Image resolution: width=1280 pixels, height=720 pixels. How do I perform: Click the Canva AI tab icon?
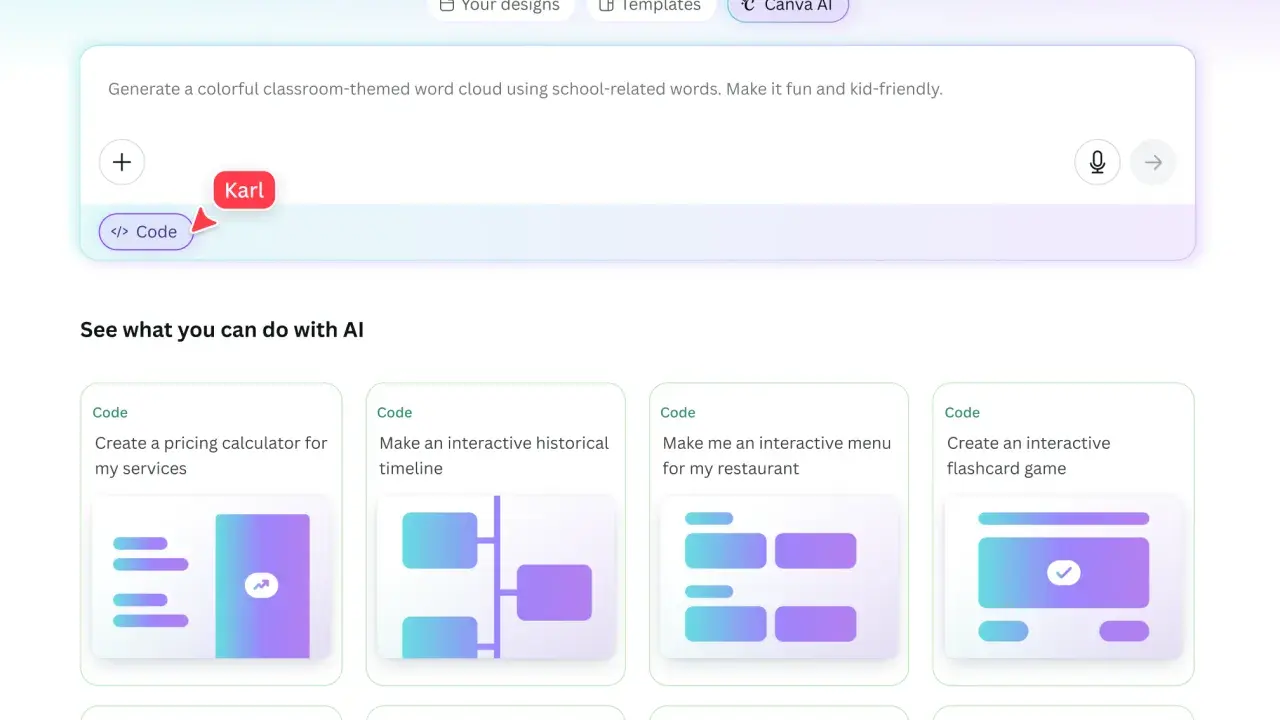click(x=748, y=6)
